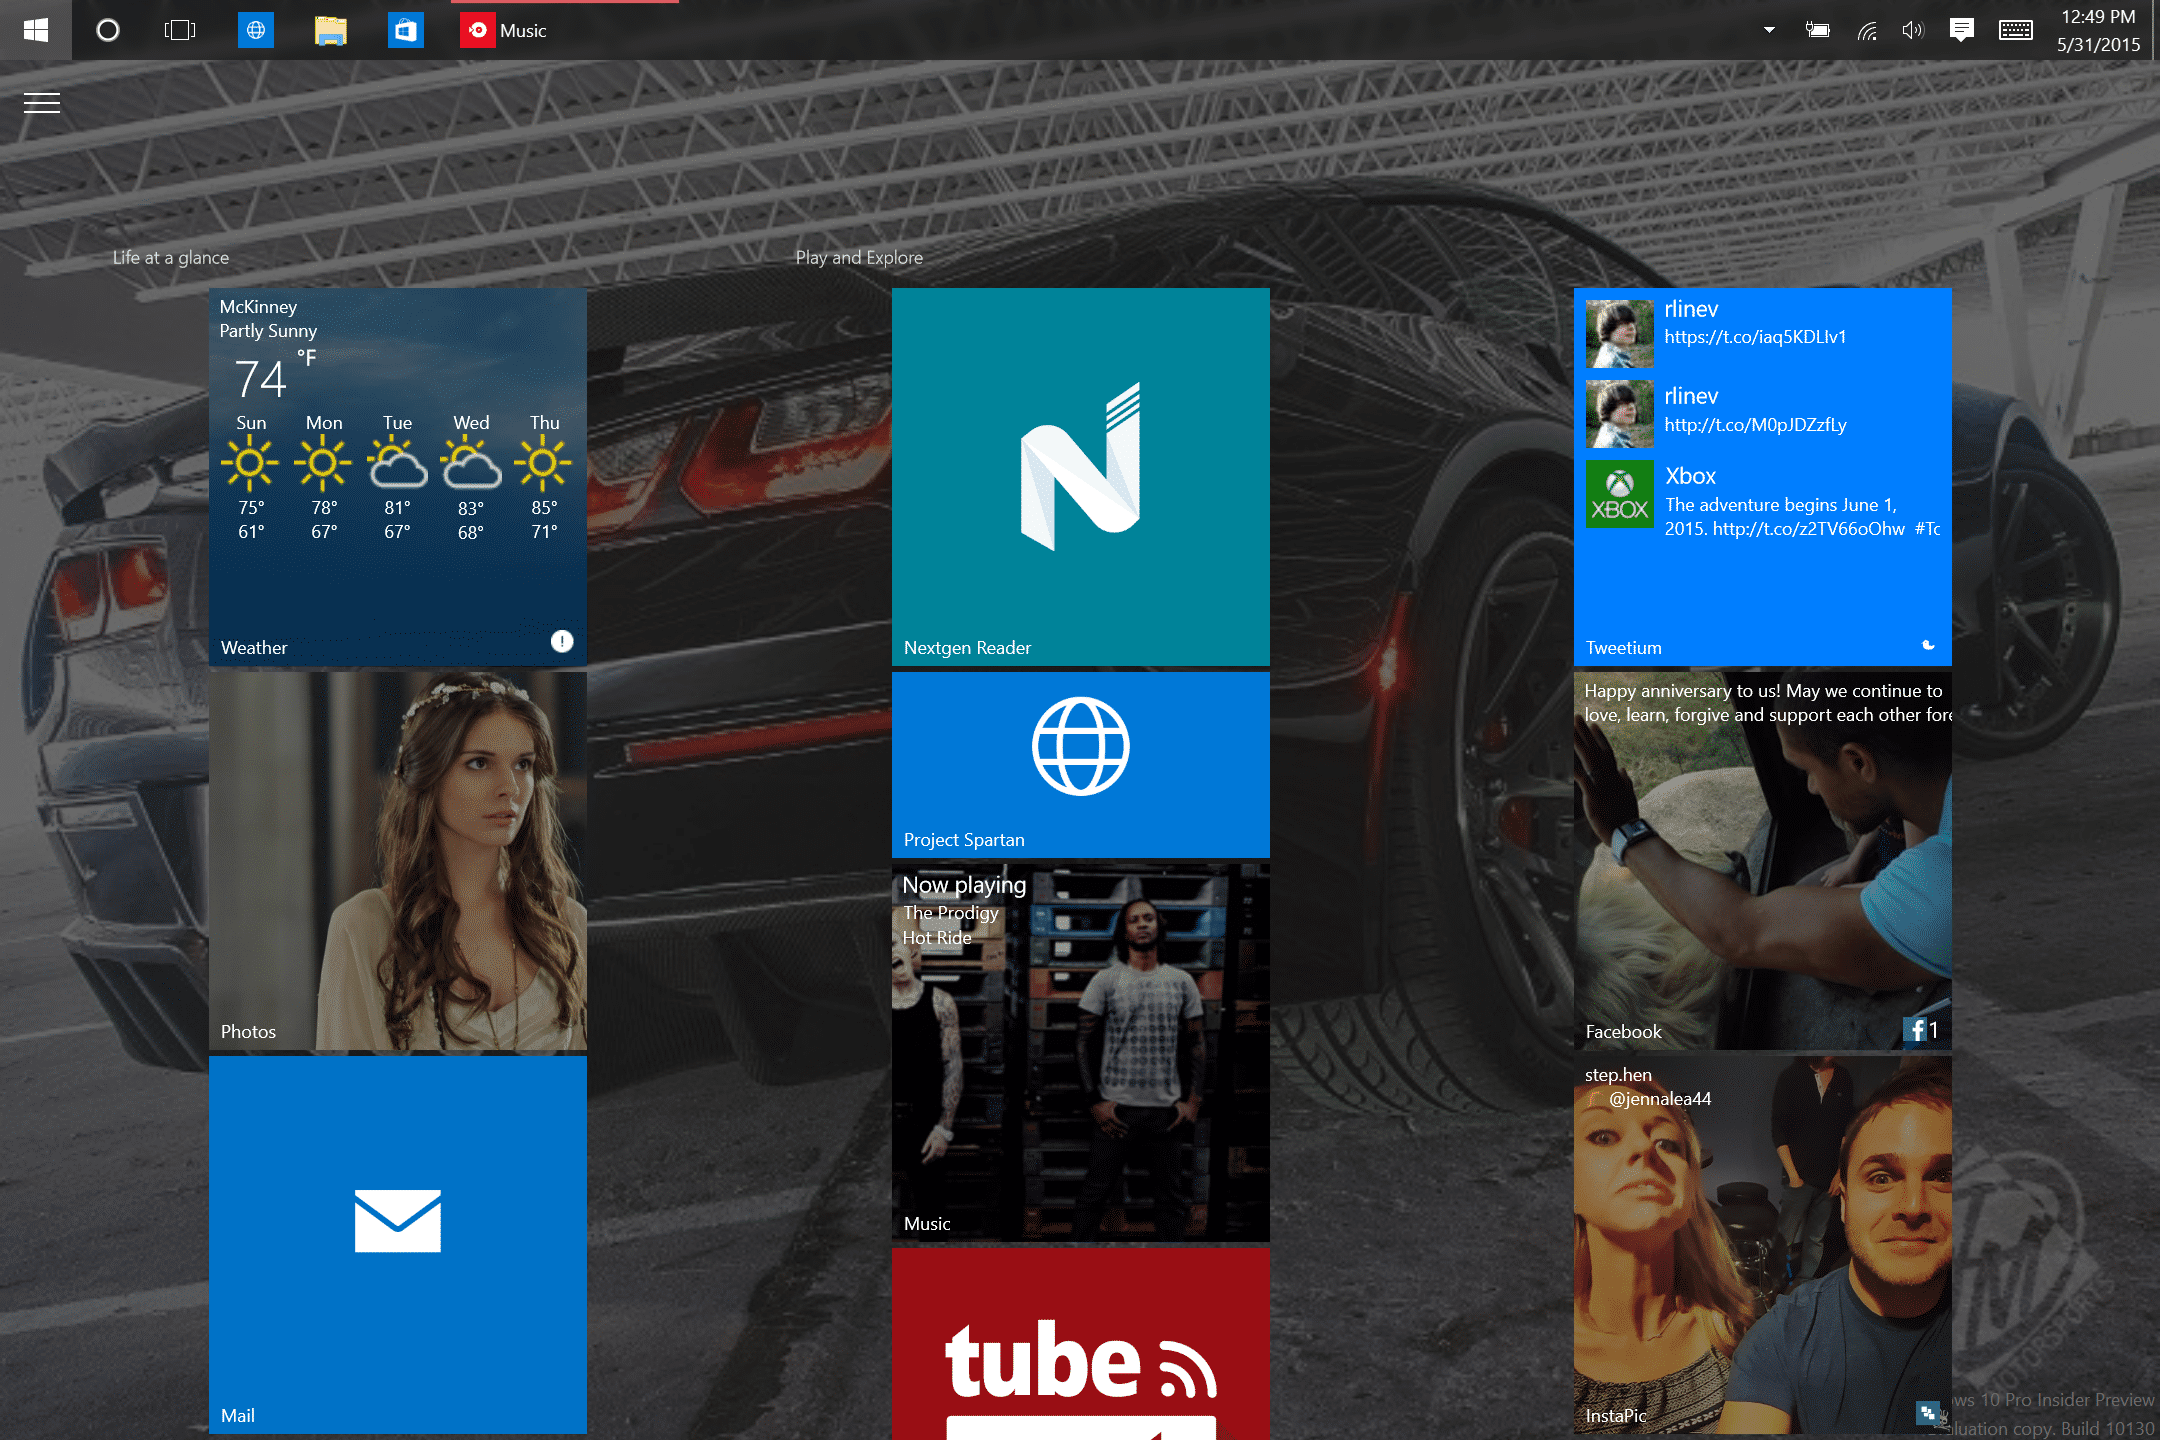Image resolution: width=2160 pixels, height=1440 pixels.
Task: Open Task View from the taskbar
Action: [x=180, y=30]
